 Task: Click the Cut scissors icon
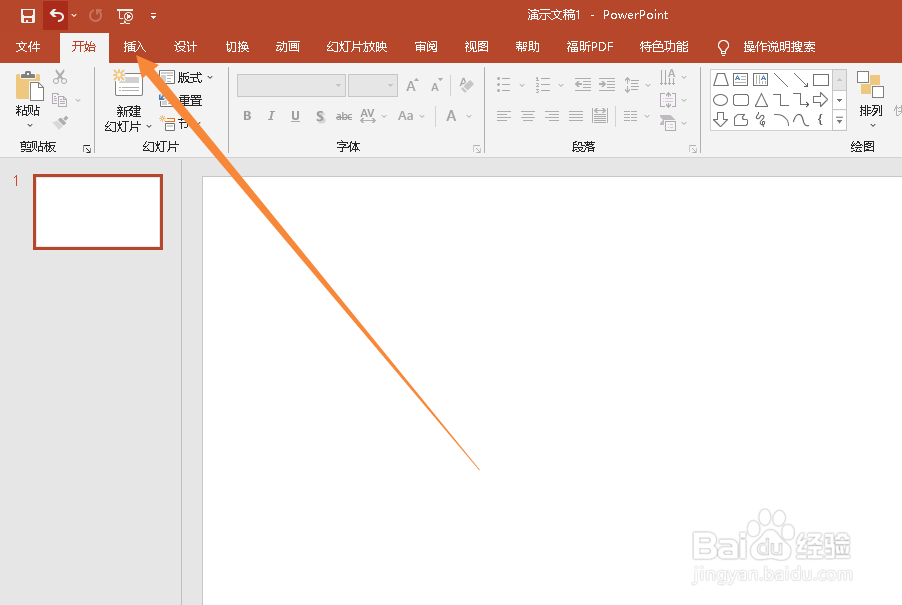[x=60, y=76]
